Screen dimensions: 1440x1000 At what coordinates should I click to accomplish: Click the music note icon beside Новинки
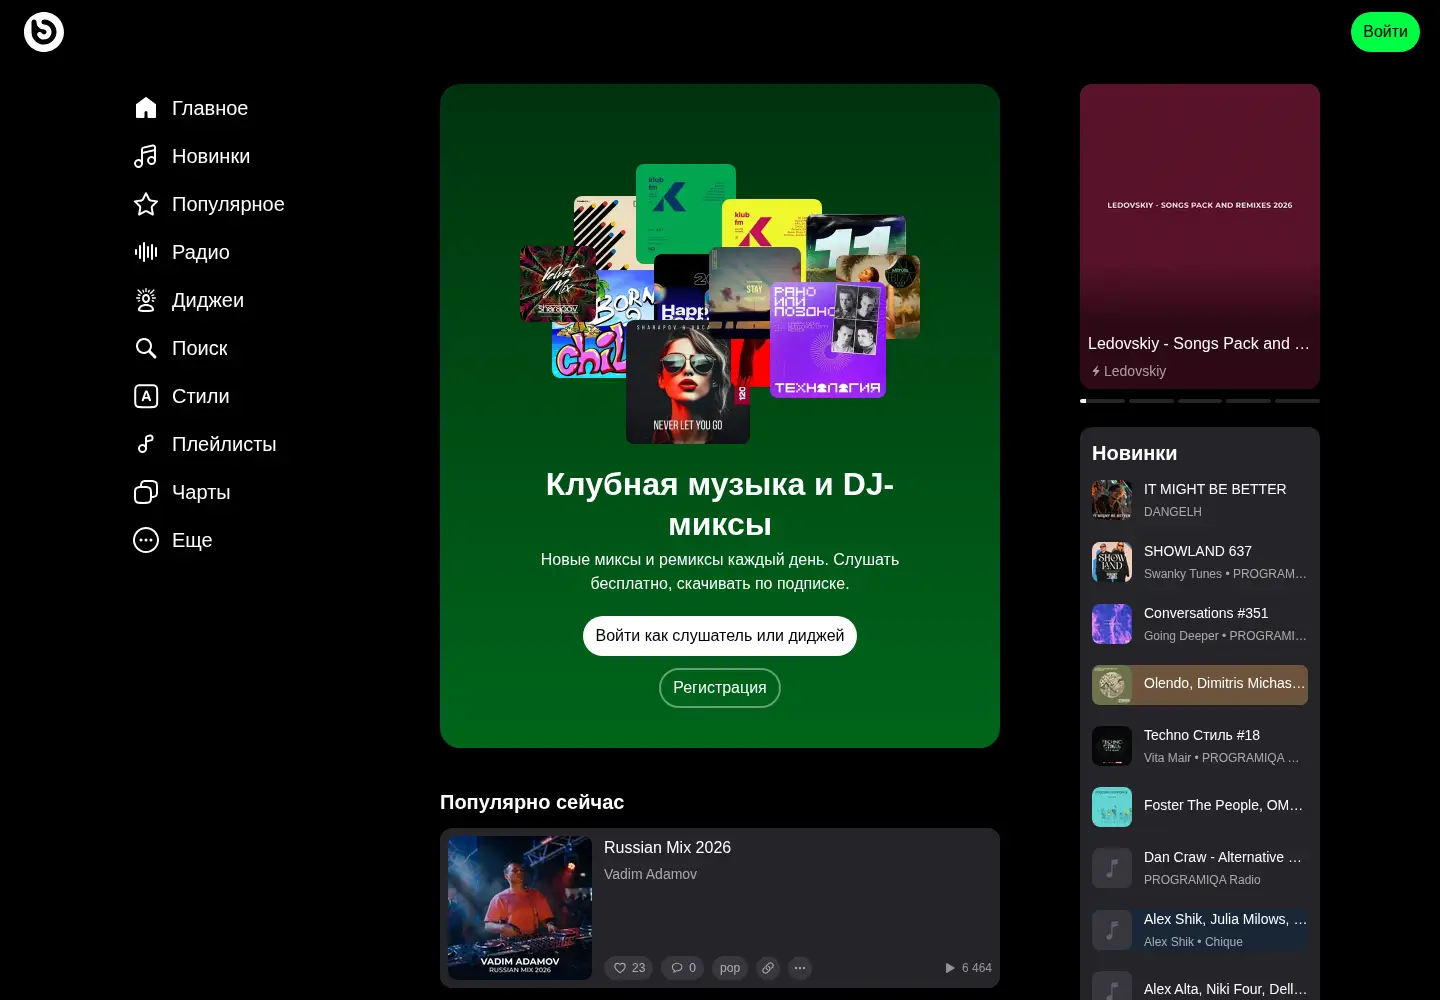[146, 156]
